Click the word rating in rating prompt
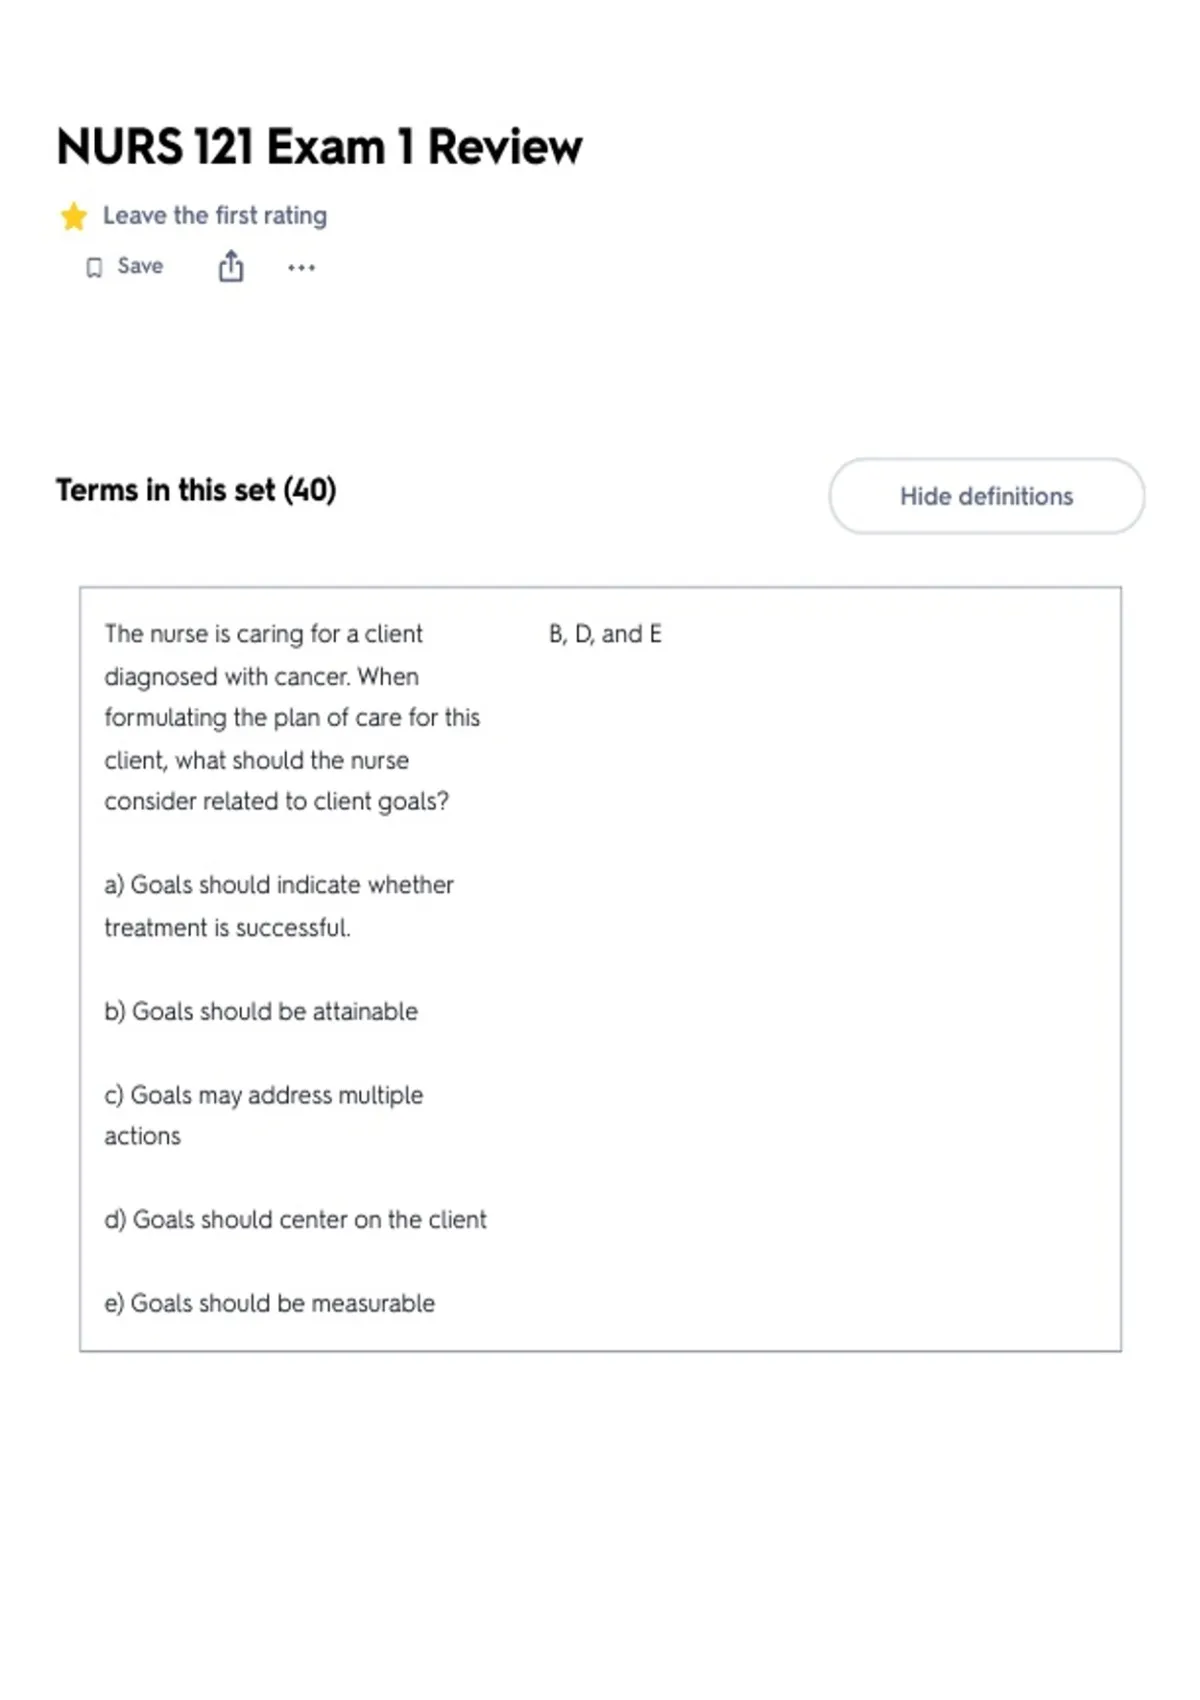This screenshot has width=1200, height=1700. [x=295, y=217]
